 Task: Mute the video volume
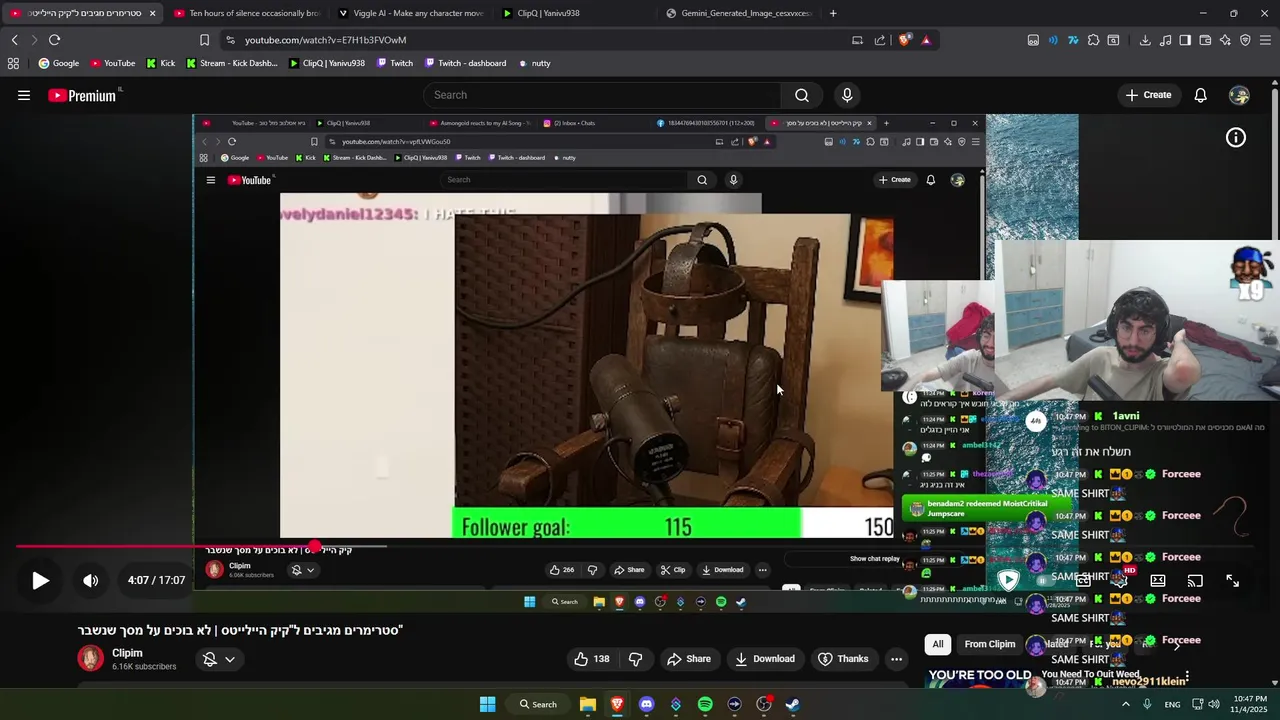90,580
